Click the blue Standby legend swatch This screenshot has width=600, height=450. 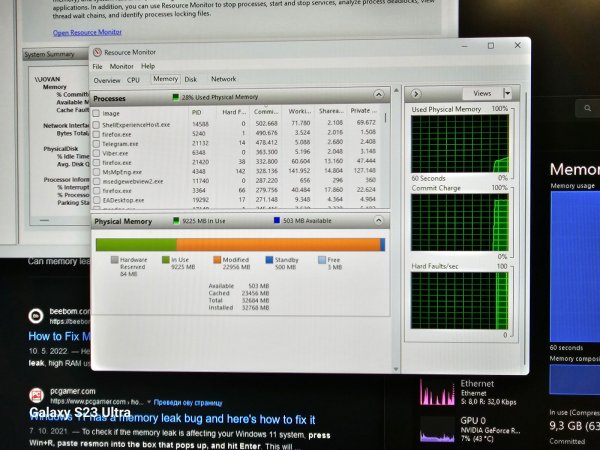click(x=269, y=260)
